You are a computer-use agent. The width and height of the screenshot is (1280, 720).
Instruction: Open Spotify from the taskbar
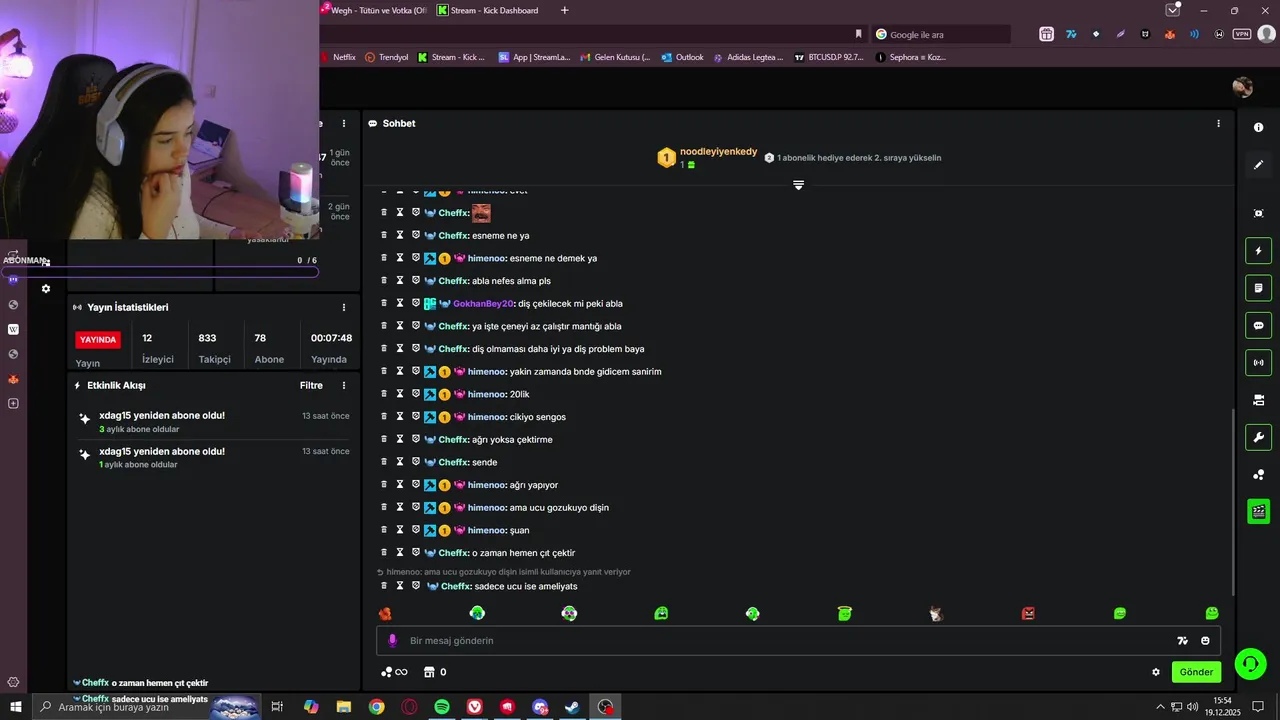click(442, 707)
